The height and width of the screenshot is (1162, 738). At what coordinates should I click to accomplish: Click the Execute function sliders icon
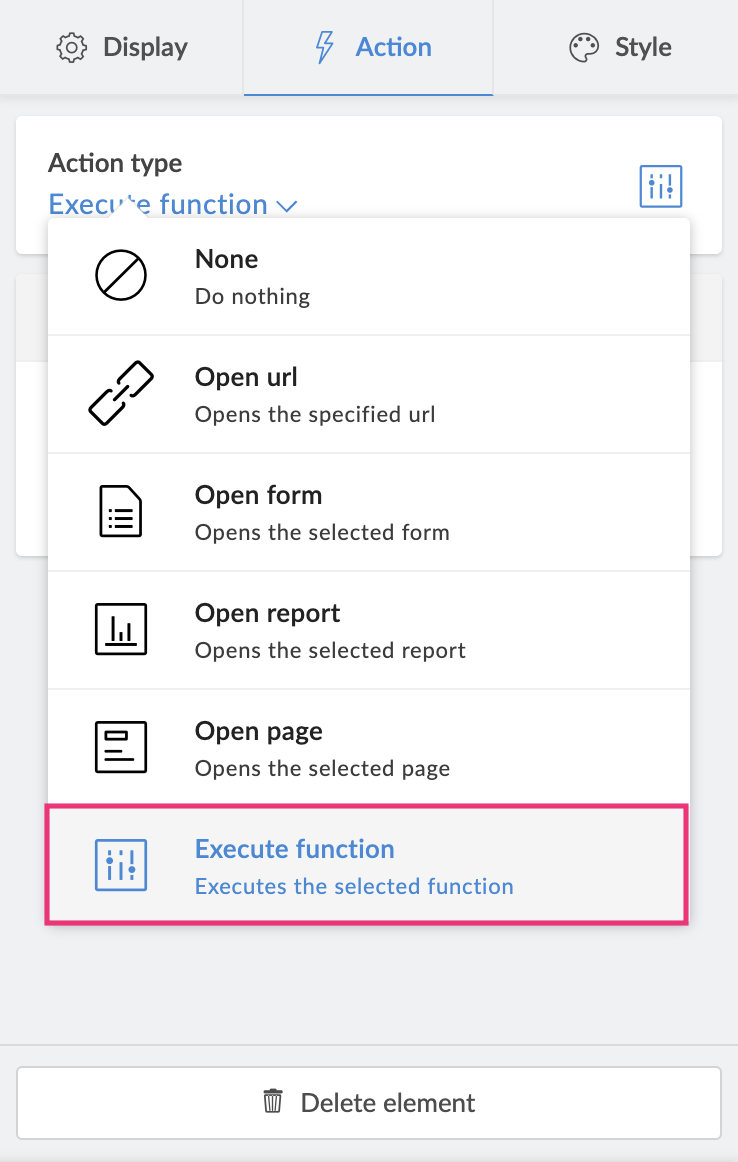point(121,866)
